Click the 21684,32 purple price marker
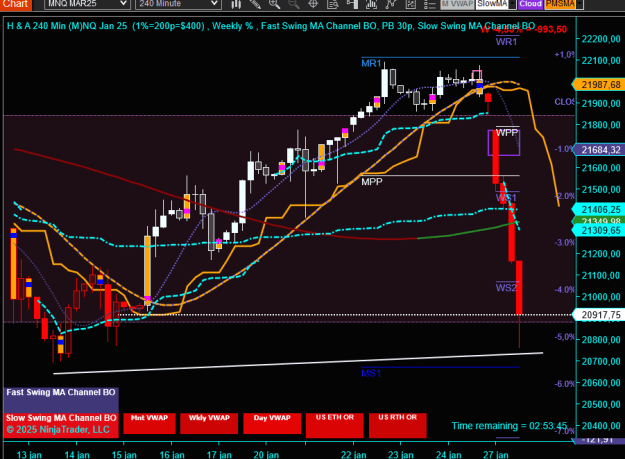The height and width of the screenshot is (459, 625). pos(598,150)
